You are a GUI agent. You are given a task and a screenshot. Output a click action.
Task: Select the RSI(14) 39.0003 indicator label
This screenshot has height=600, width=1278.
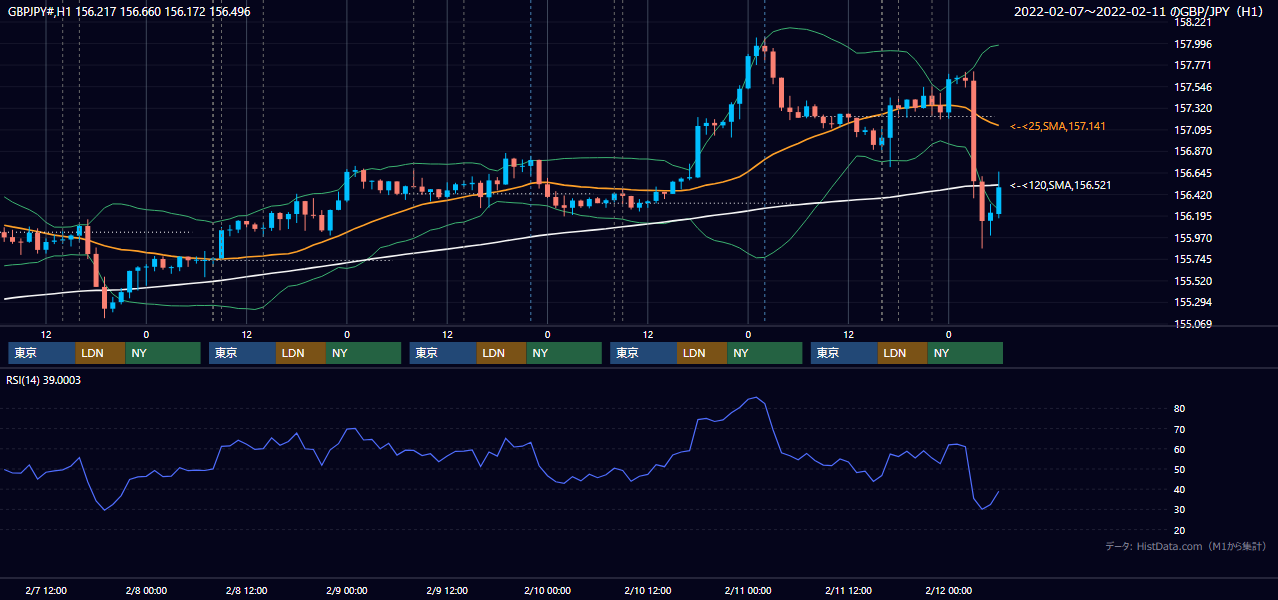pyautogui.click(x=45, y=380)
